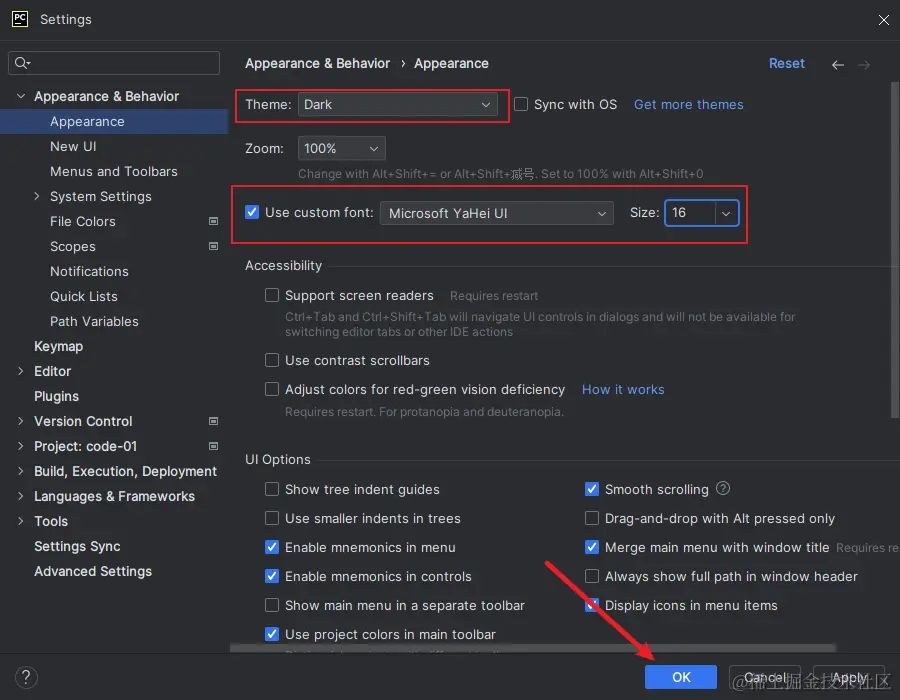Open the Settings Sync page
This screenshot has height=700, width=900.
point(77,546)
